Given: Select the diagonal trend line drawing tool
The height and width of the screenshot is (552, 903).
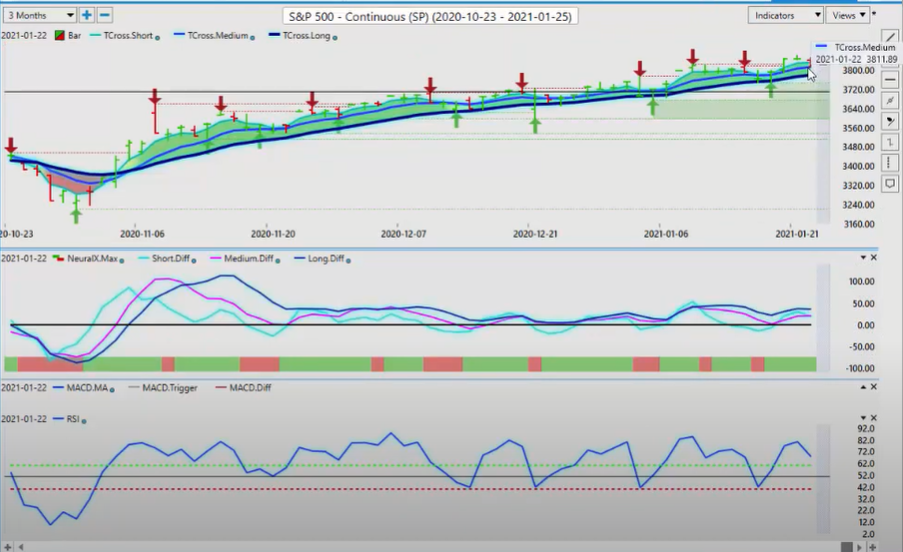Looking at the screenshot, I should click(x=890, y=38).
